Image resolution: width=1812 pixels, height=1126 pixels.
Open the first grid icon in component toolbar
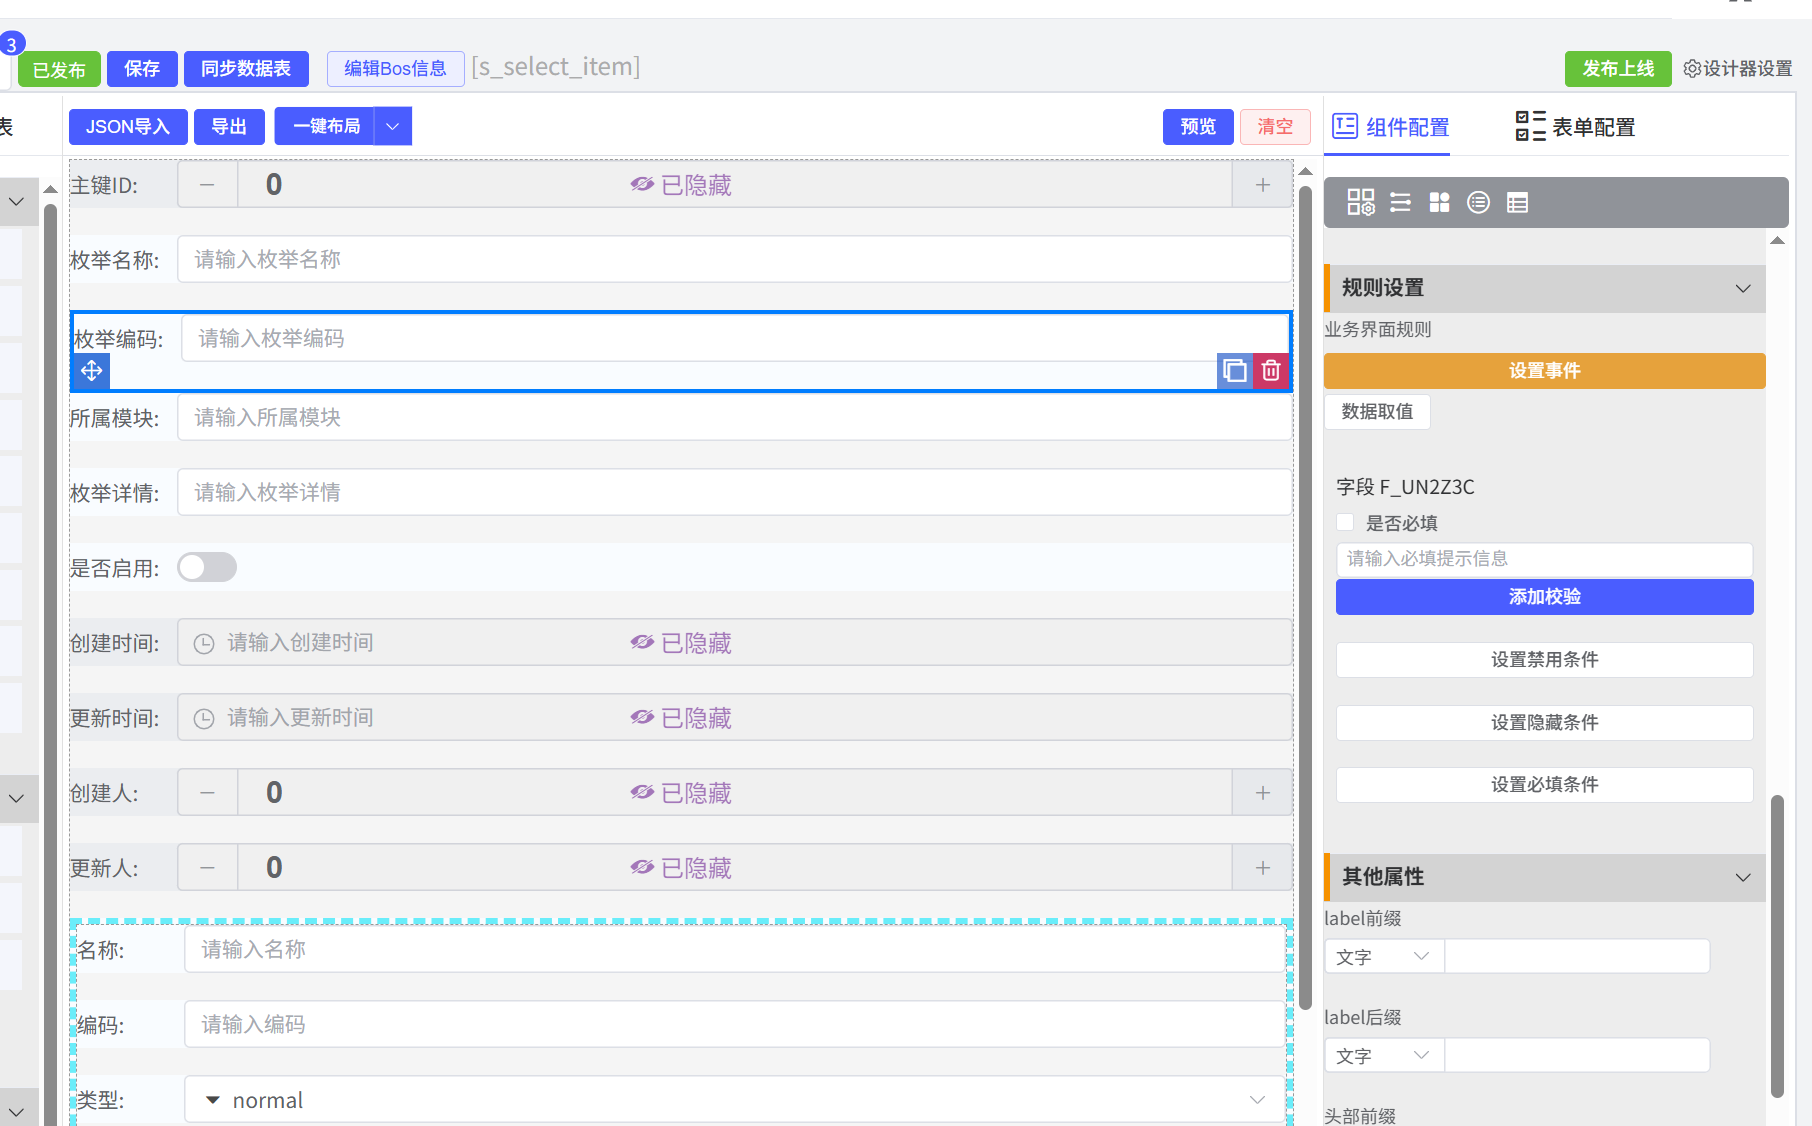[x=1361, y=203]
